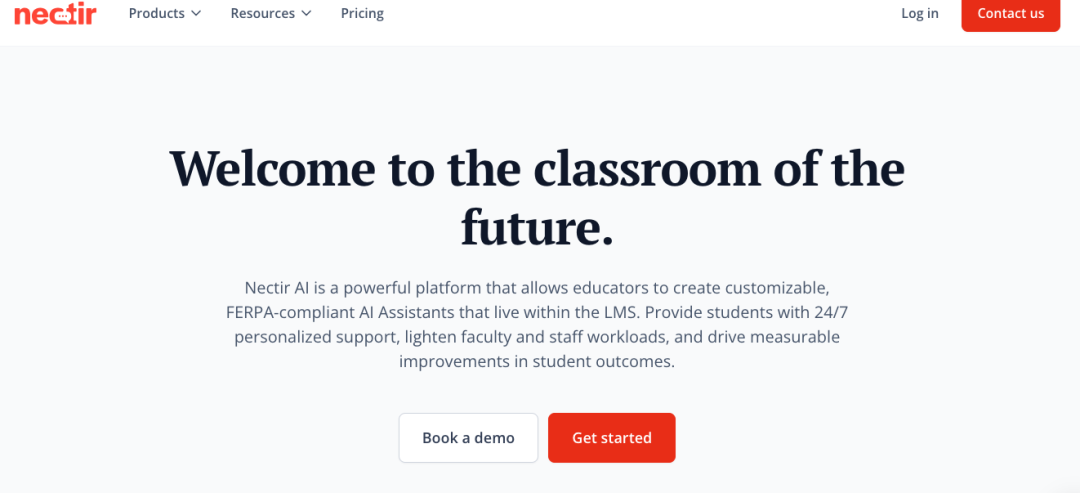The image size is (1080, 493).
Task: Click "personalized support" in the description
Action: click(x=315, y=336)
